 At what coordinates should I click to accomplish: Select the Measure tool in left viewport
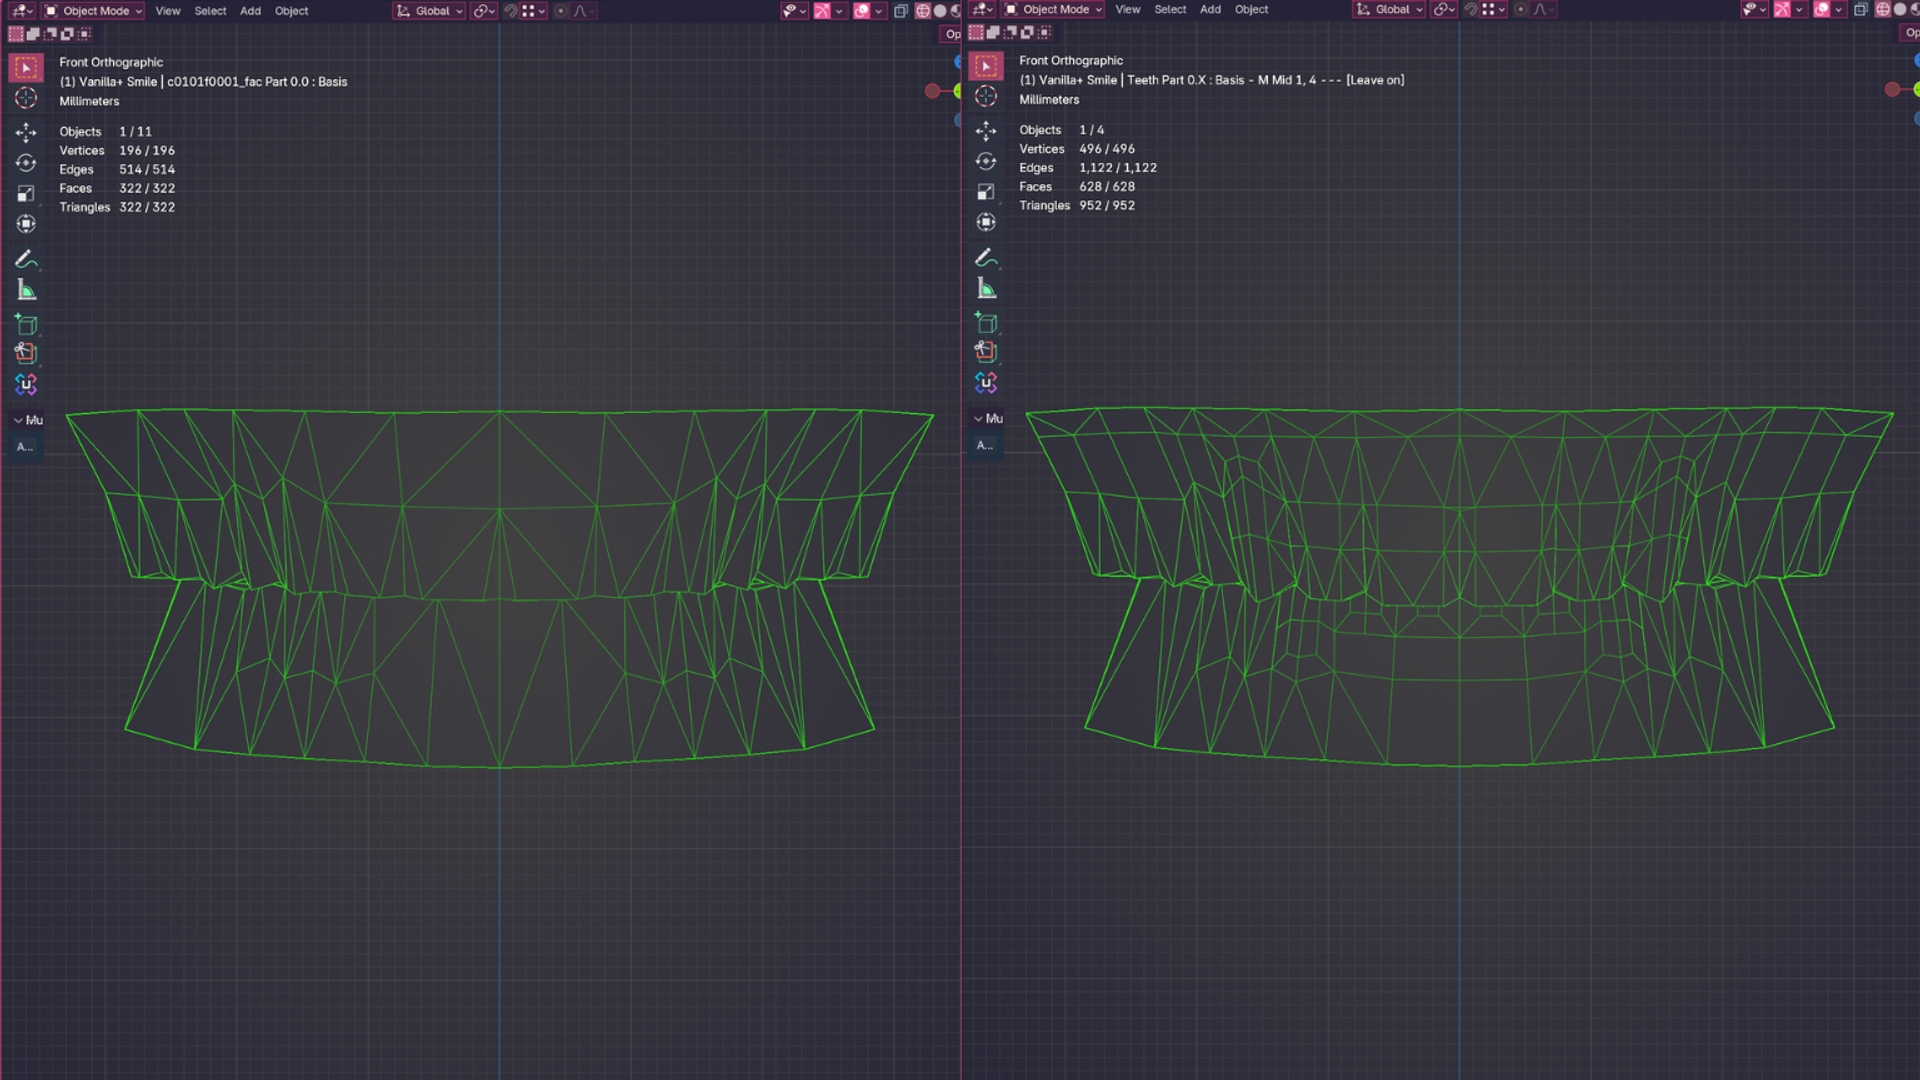coord(26,290)
